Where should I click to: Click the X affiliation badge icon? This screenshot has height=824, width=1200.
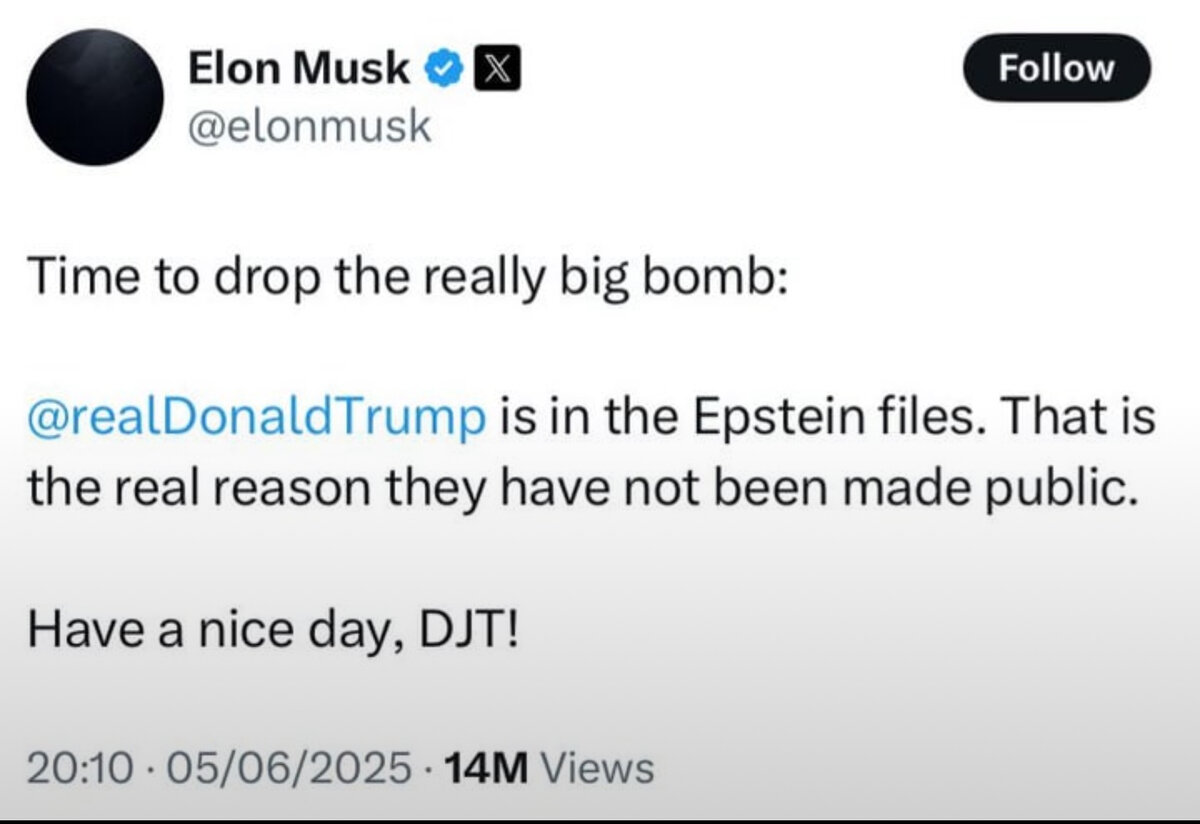point(494,69)
